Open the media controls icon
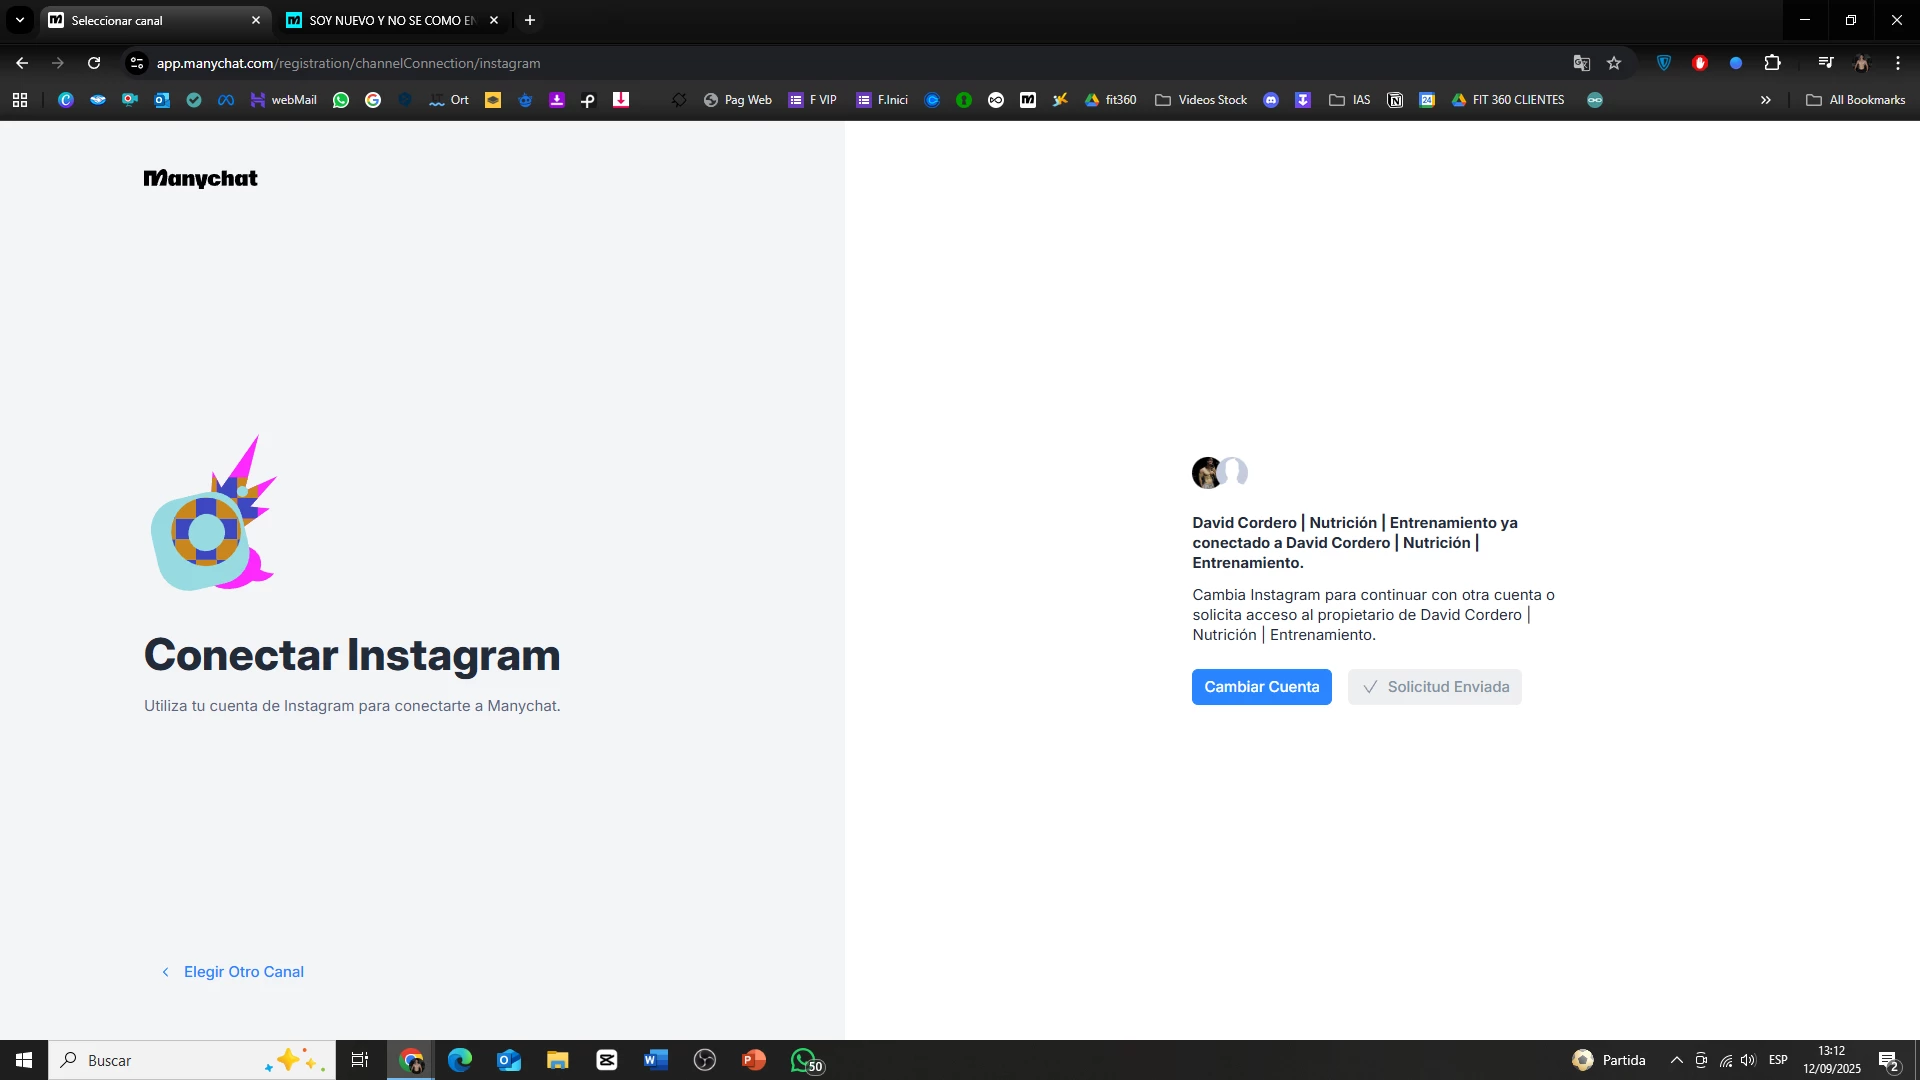Screen dimensions: 1920x1080 coord(1826,63)
